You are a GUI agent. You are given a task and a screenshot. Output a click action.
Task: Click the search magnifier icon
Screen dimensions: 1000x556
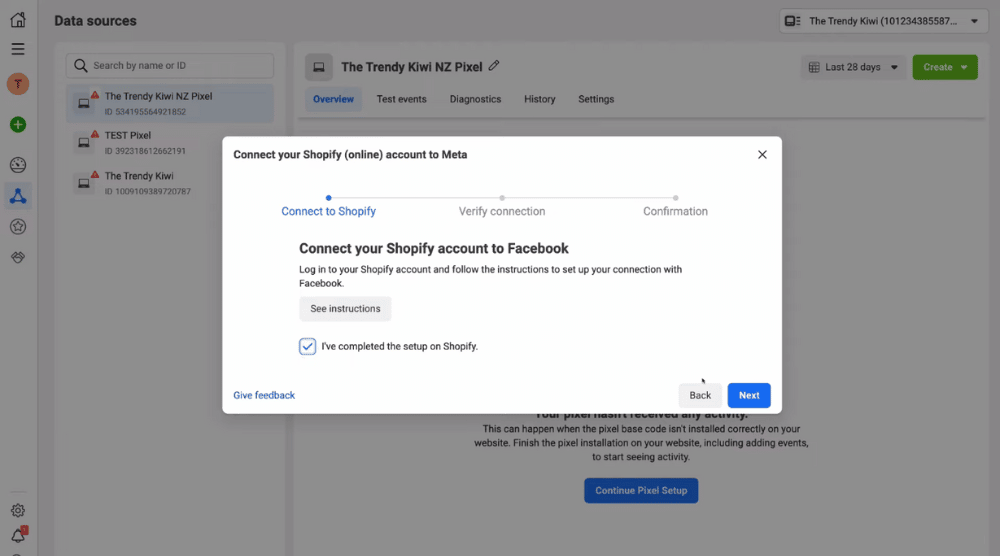point(80,65)
